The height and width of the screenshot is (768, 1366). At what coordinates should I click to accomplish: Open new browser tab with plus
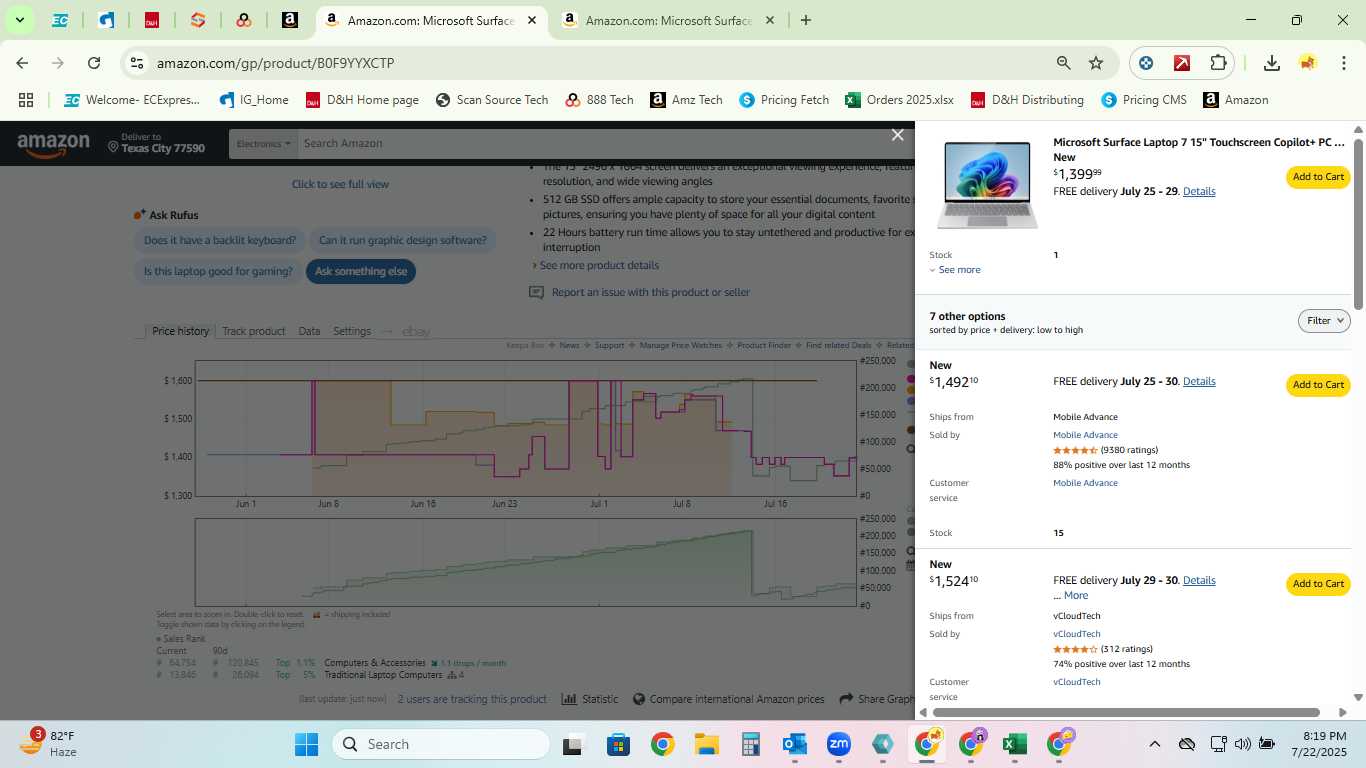pos(806,20)
